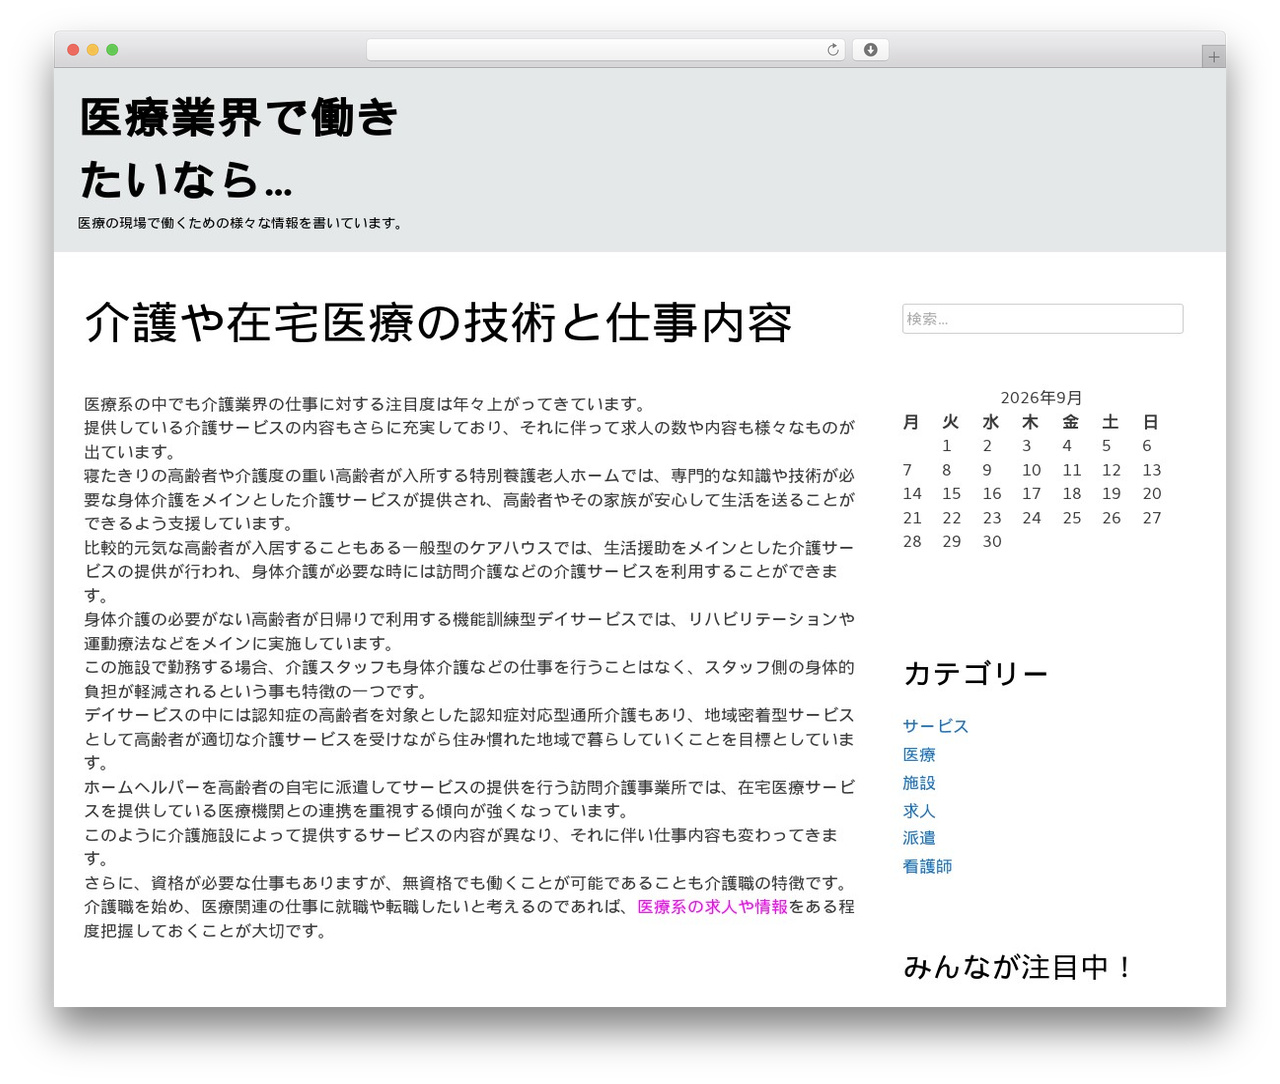
Task: Open the 看護師 category
Action: point(927,866)
